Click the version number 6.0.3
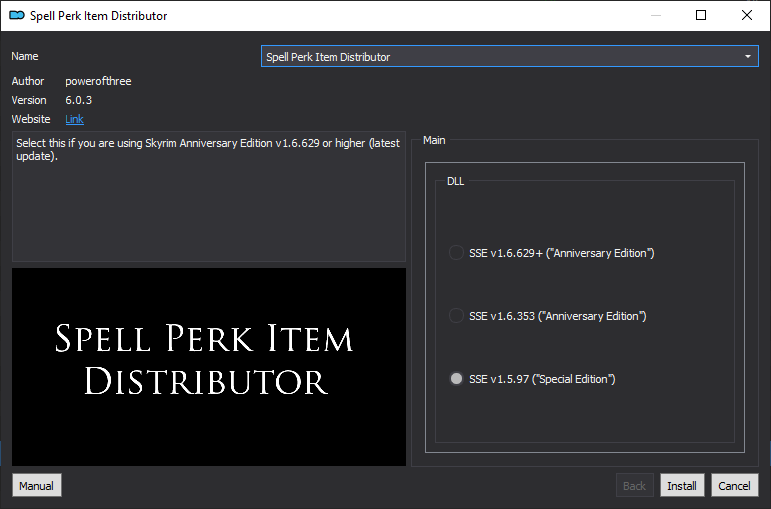This screenshot has width=771, height=509. click(79, 100)
